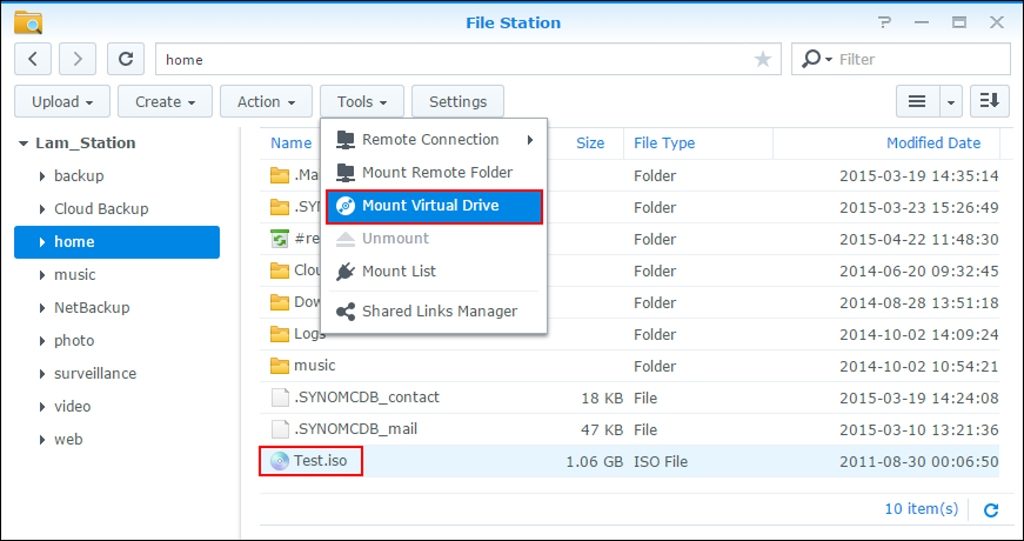Click the sort order icon

(x=988, y=101)
